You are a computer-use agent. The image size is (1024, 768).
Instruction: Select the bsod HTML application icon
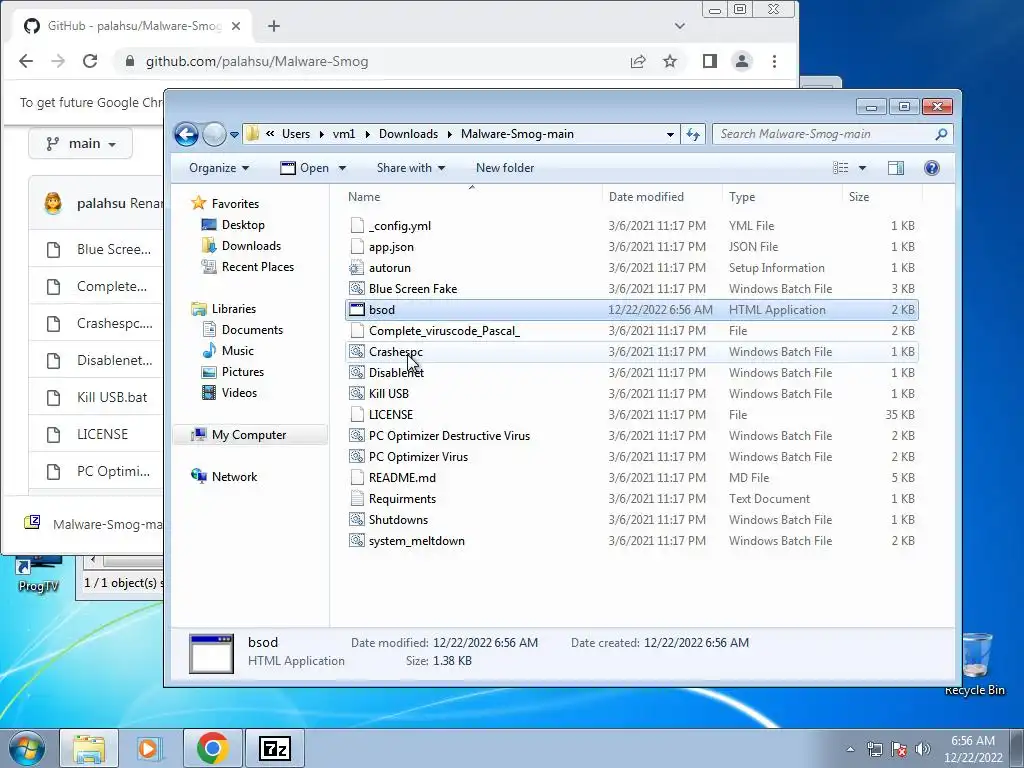[x=357, y=309]
